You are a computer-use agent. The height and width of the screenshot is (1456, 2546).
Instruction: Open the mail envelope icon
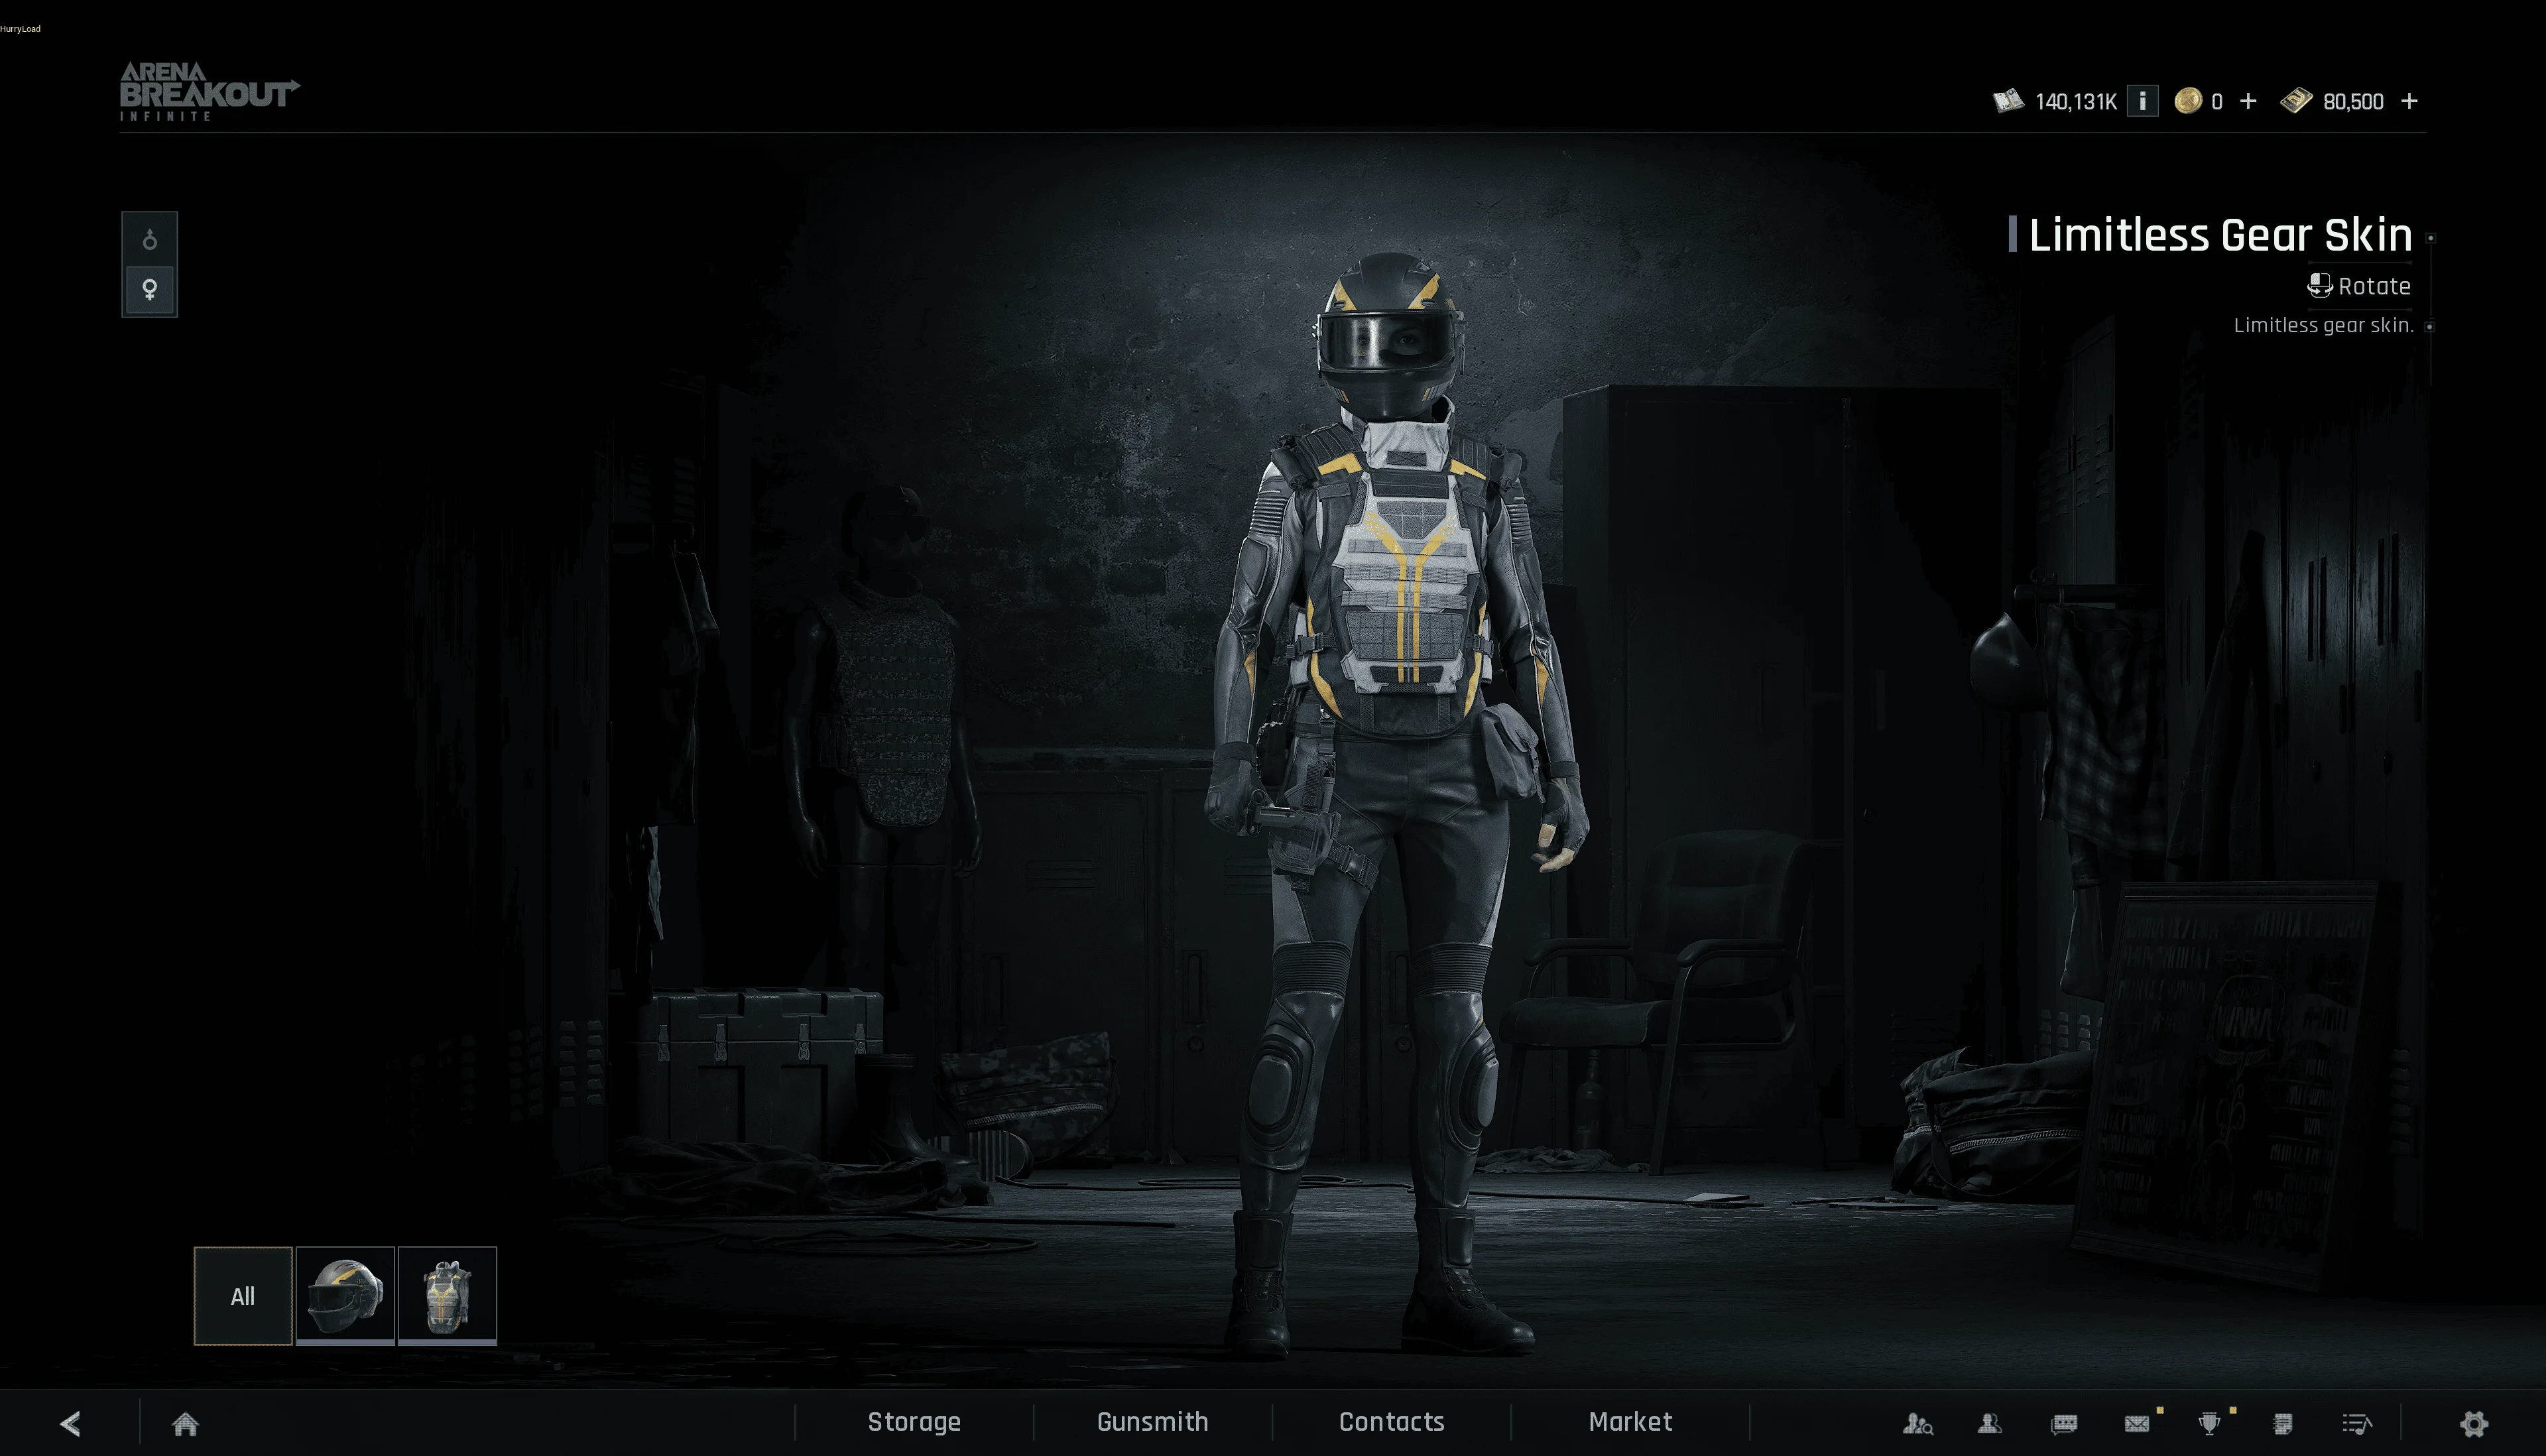2137,1423
